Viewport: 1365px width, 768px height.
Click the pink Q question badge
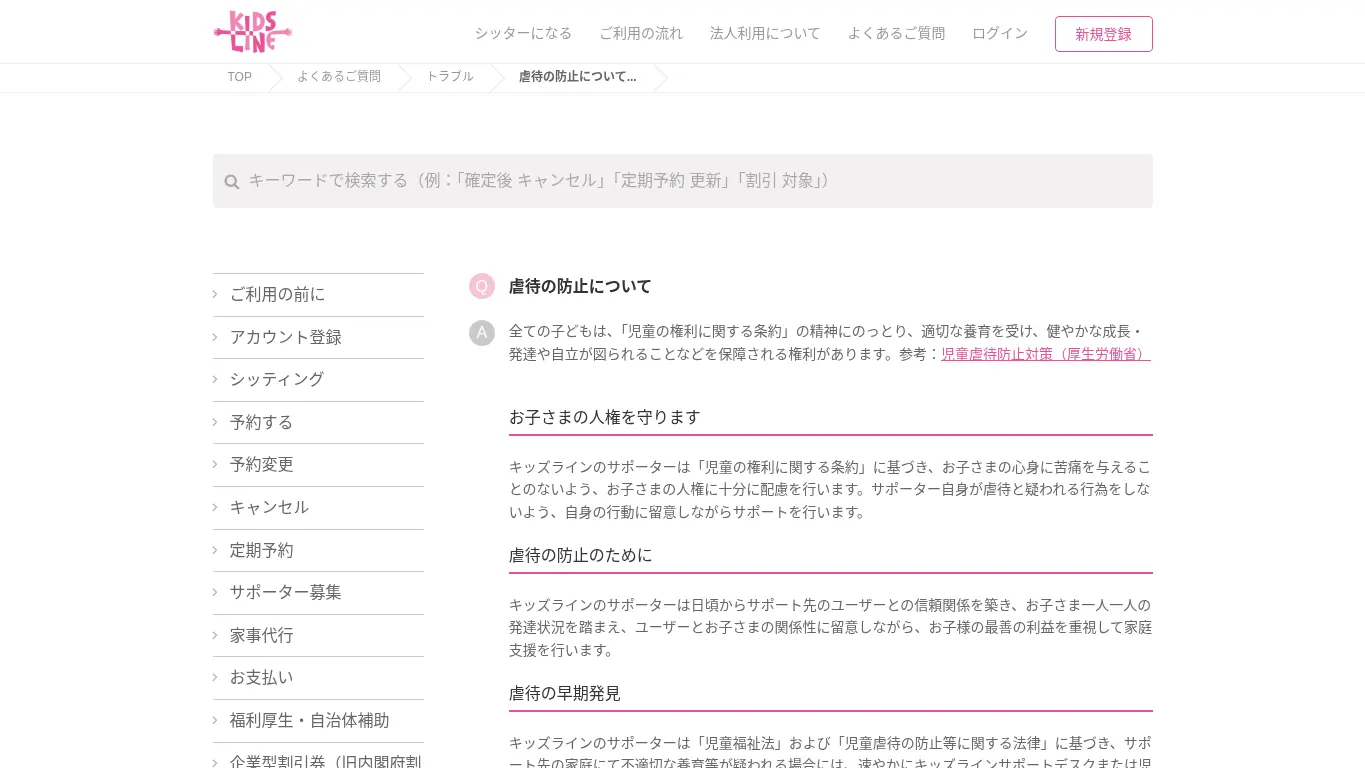(x=482, y=286)
